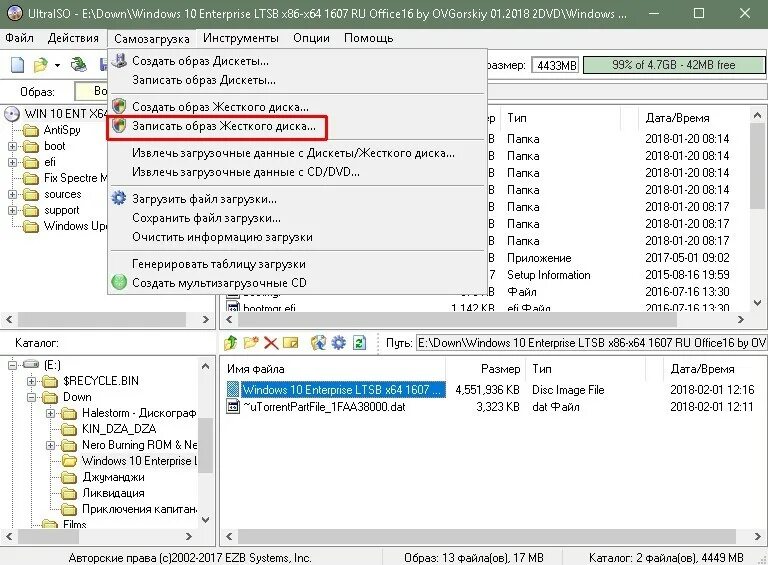Click the catalog file list horizontal scrollbar
Screen dimensions: 768x565
(x=486, y=536)
